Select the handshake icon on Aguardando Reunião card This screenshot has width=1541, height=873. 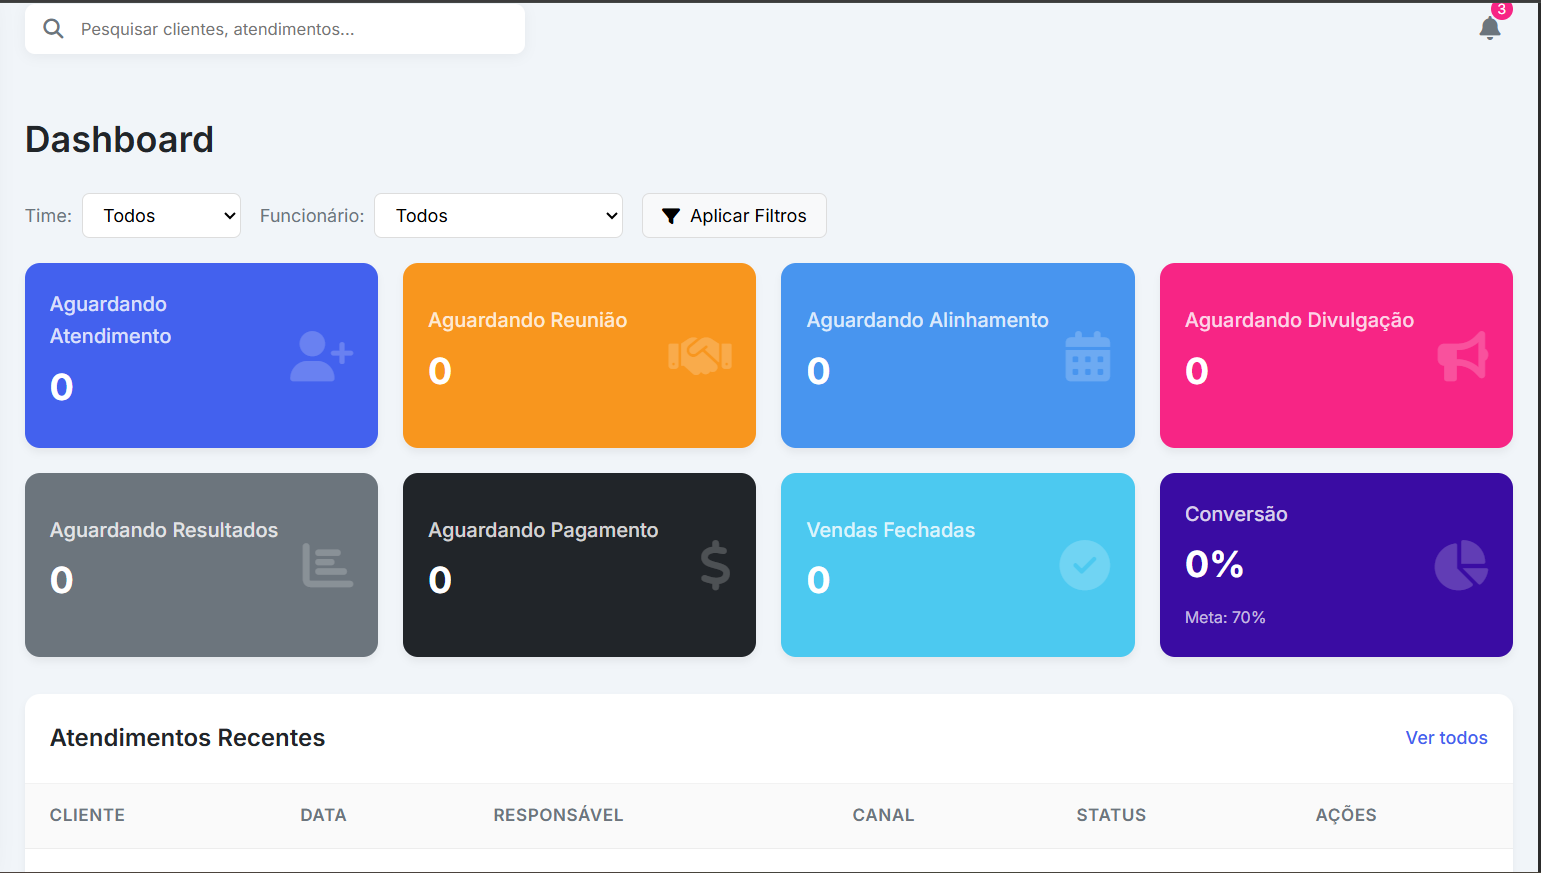click(698, 355)
